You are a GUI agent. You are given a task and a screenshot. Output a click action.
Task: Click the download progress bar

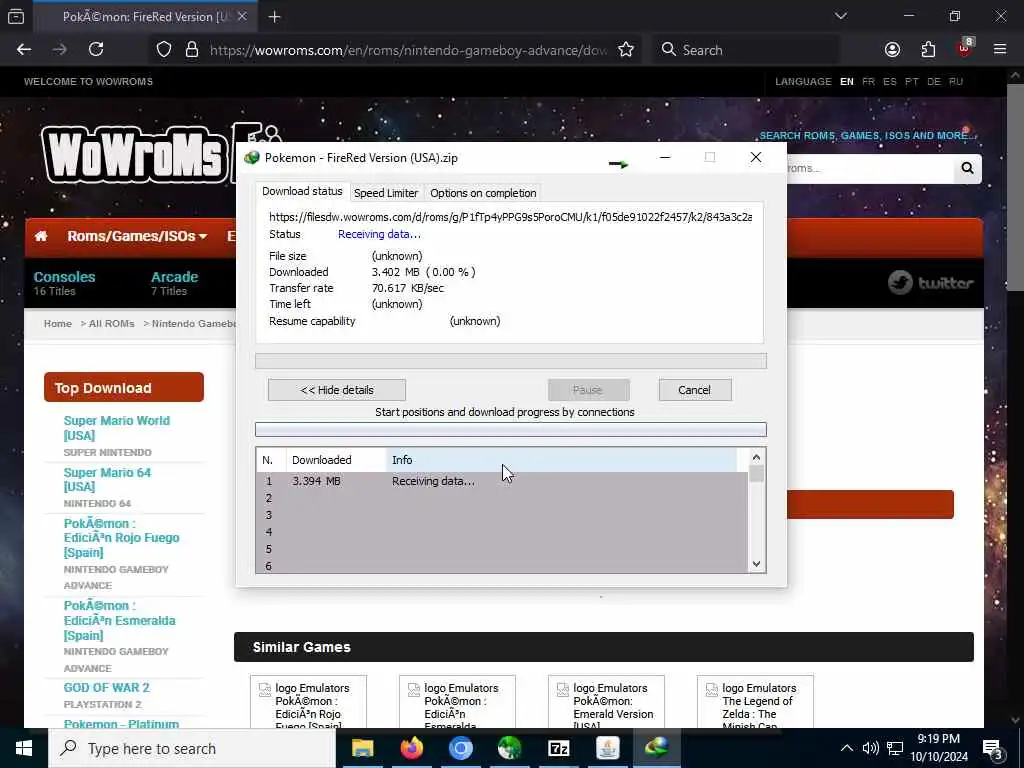click(511, 361)
